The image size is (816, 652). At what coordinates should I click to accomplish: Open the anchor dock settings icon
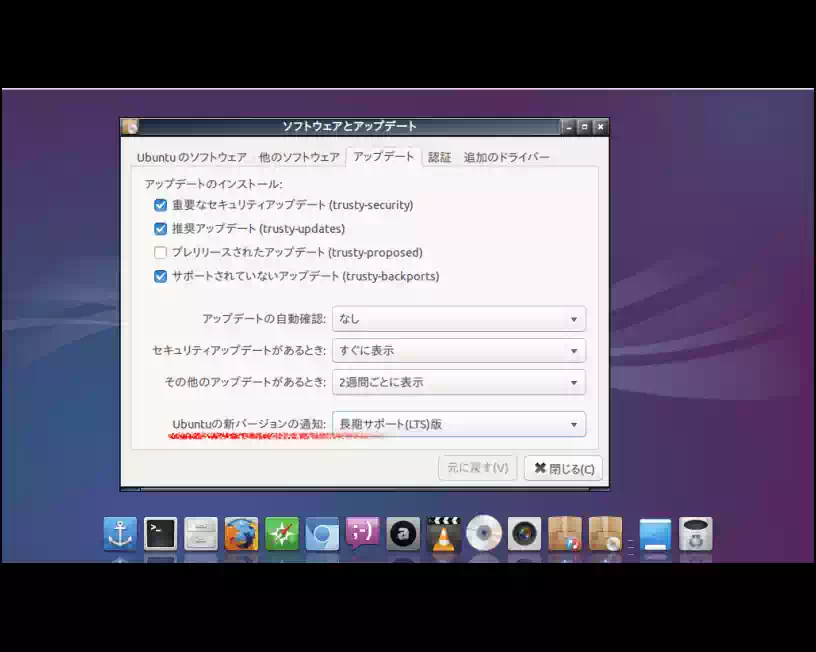pos(120,533)
